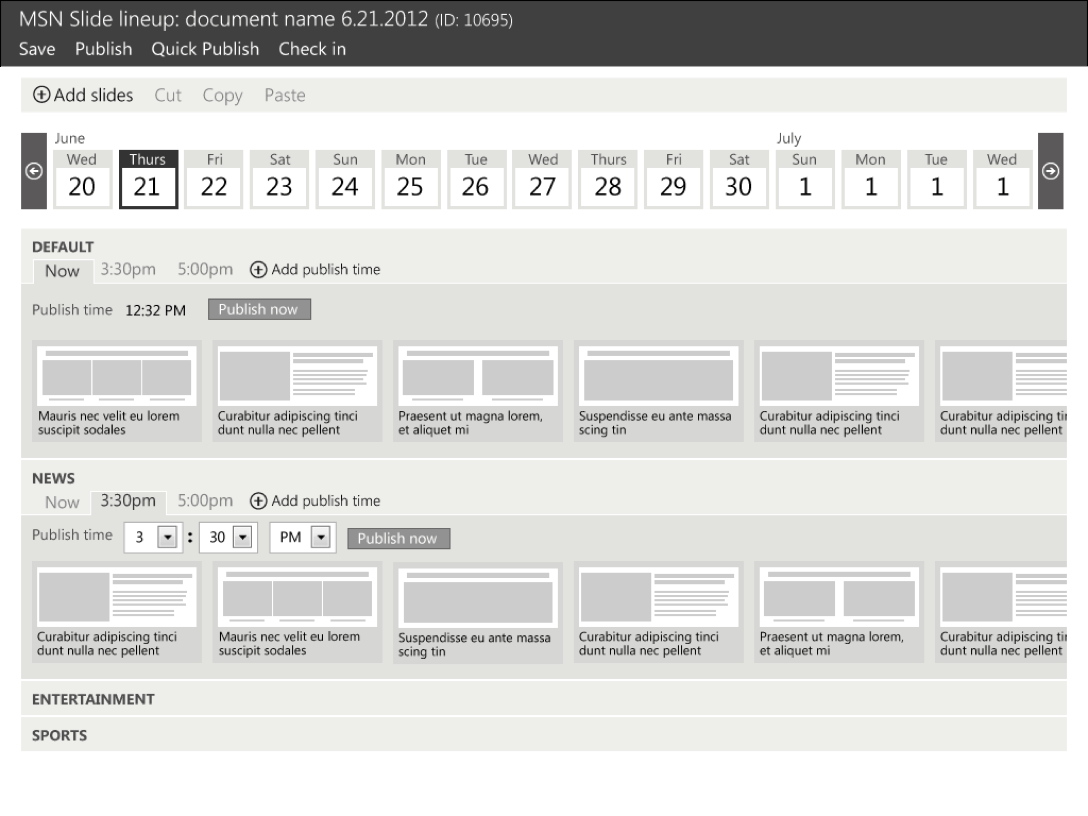This screenshot has width=1088, height=816.
Task: Add publish time in DEFAULT section
Action: click(x=315, y=269)
